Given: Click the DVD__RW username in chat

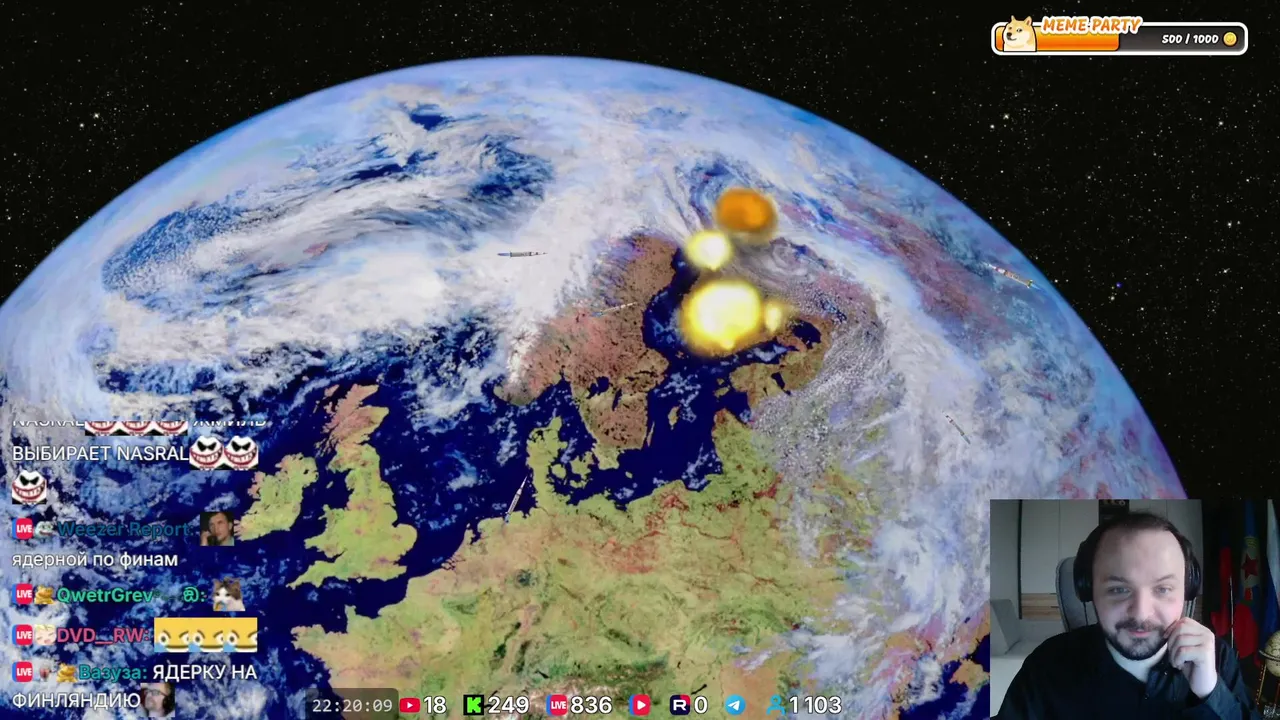Looking at the screenshot, I should 104,635.
